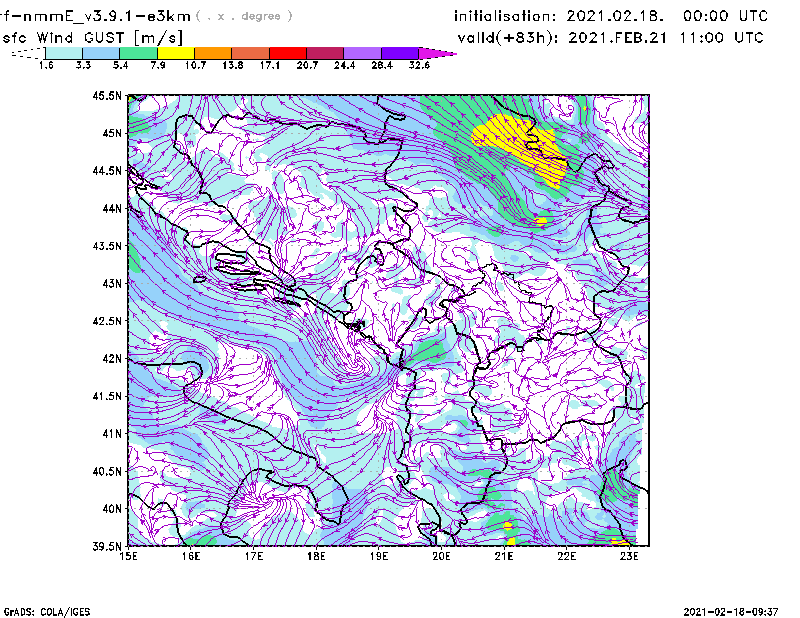Click the 22E longitude label
Image resolution: width=800 pixels, height=618 pixels.
(567, 556)
